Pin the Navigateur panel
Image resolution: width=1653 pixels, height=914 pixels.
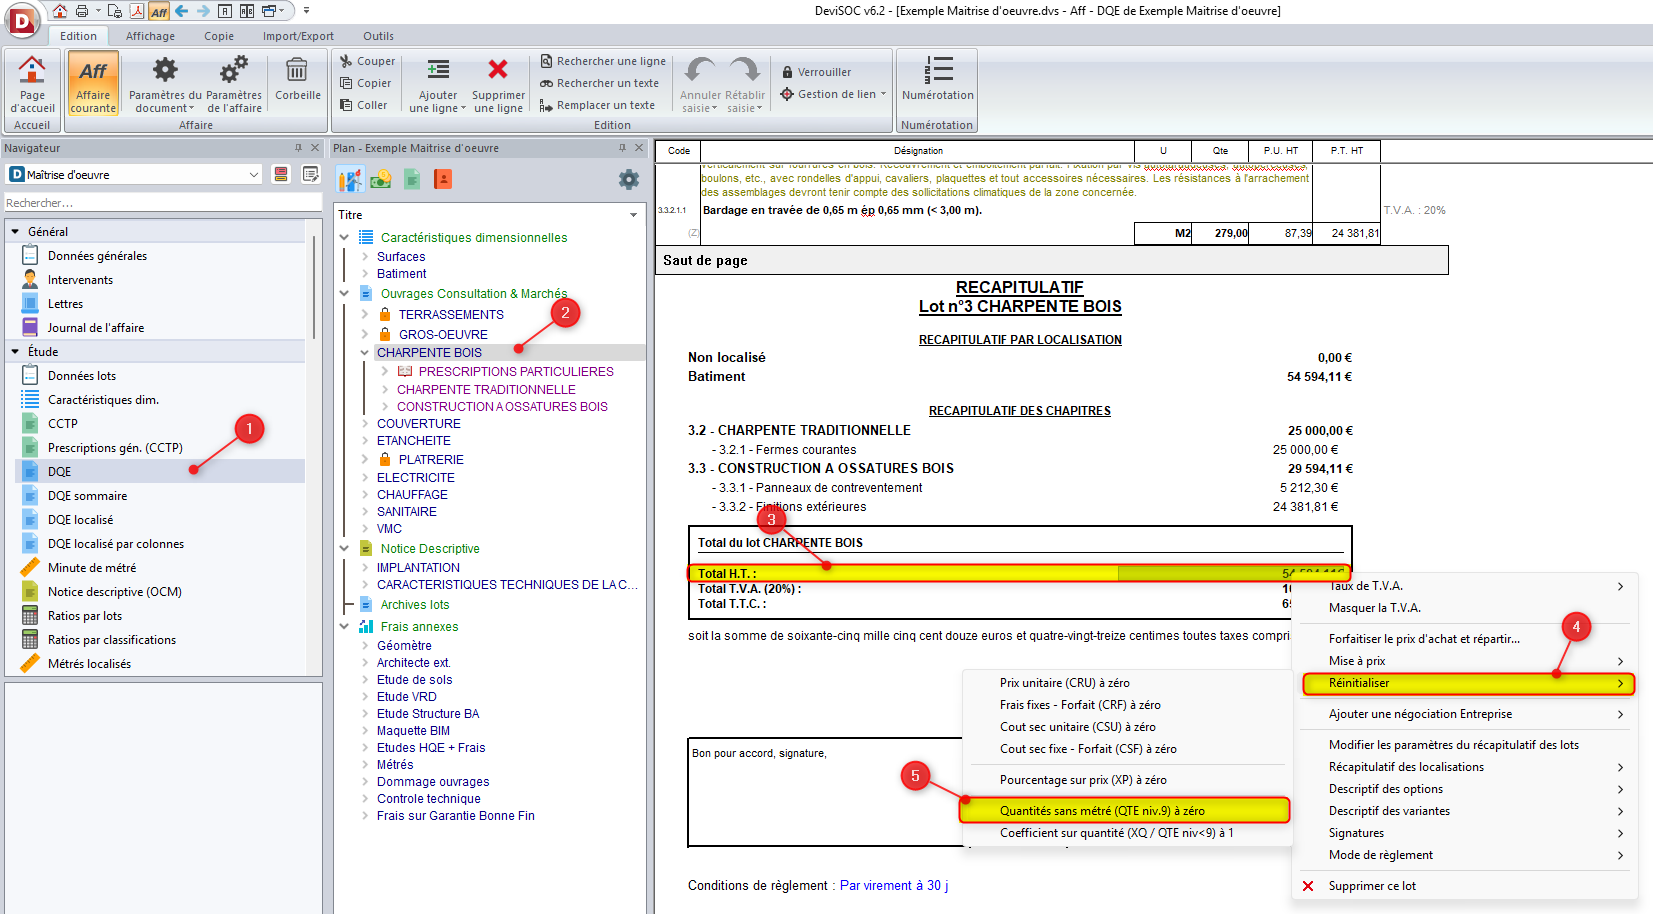(298, 148)
